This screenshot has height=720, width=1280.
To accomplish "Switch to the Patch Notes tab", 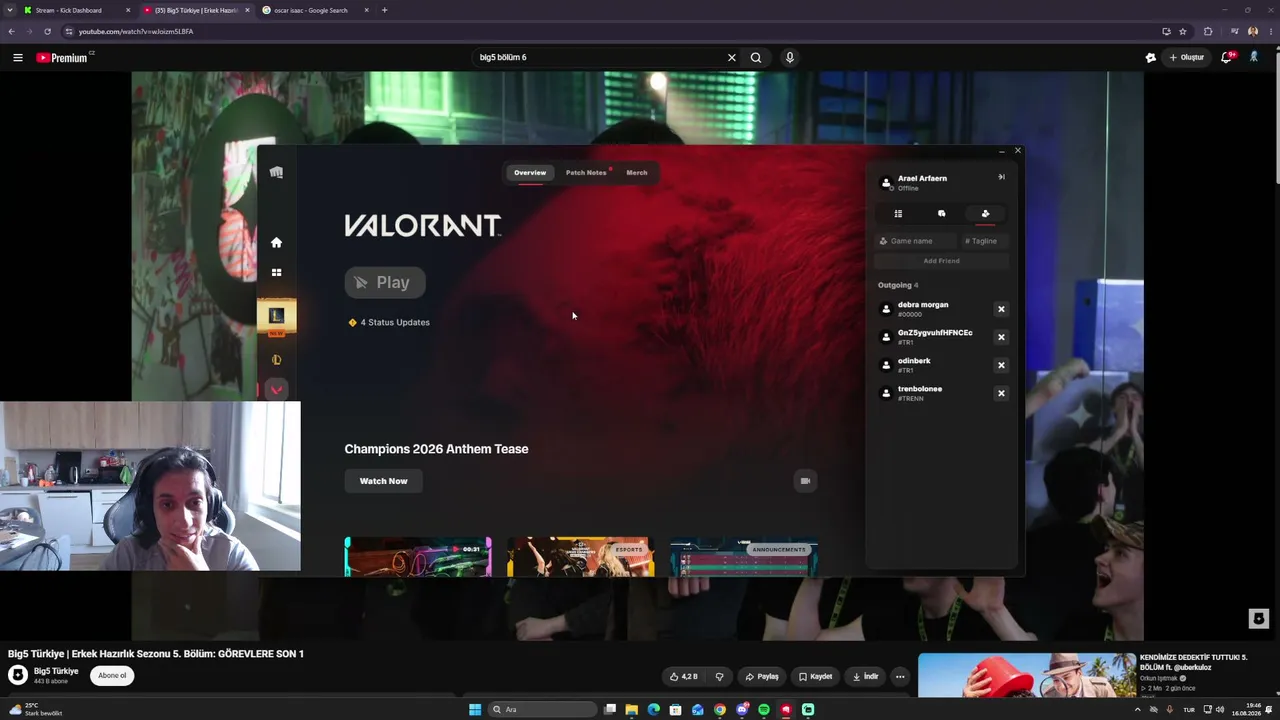I will 586,173.
